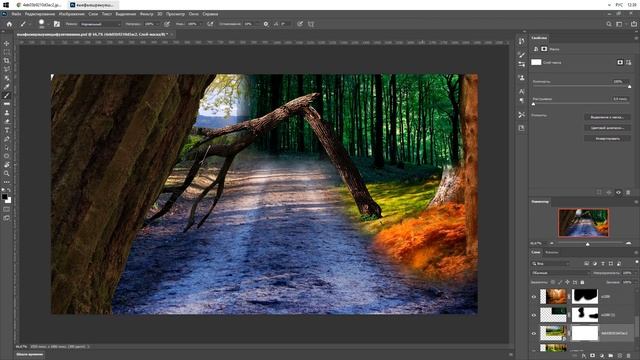Toggle lock all padlock icon
640x360 pixels.
582,282
